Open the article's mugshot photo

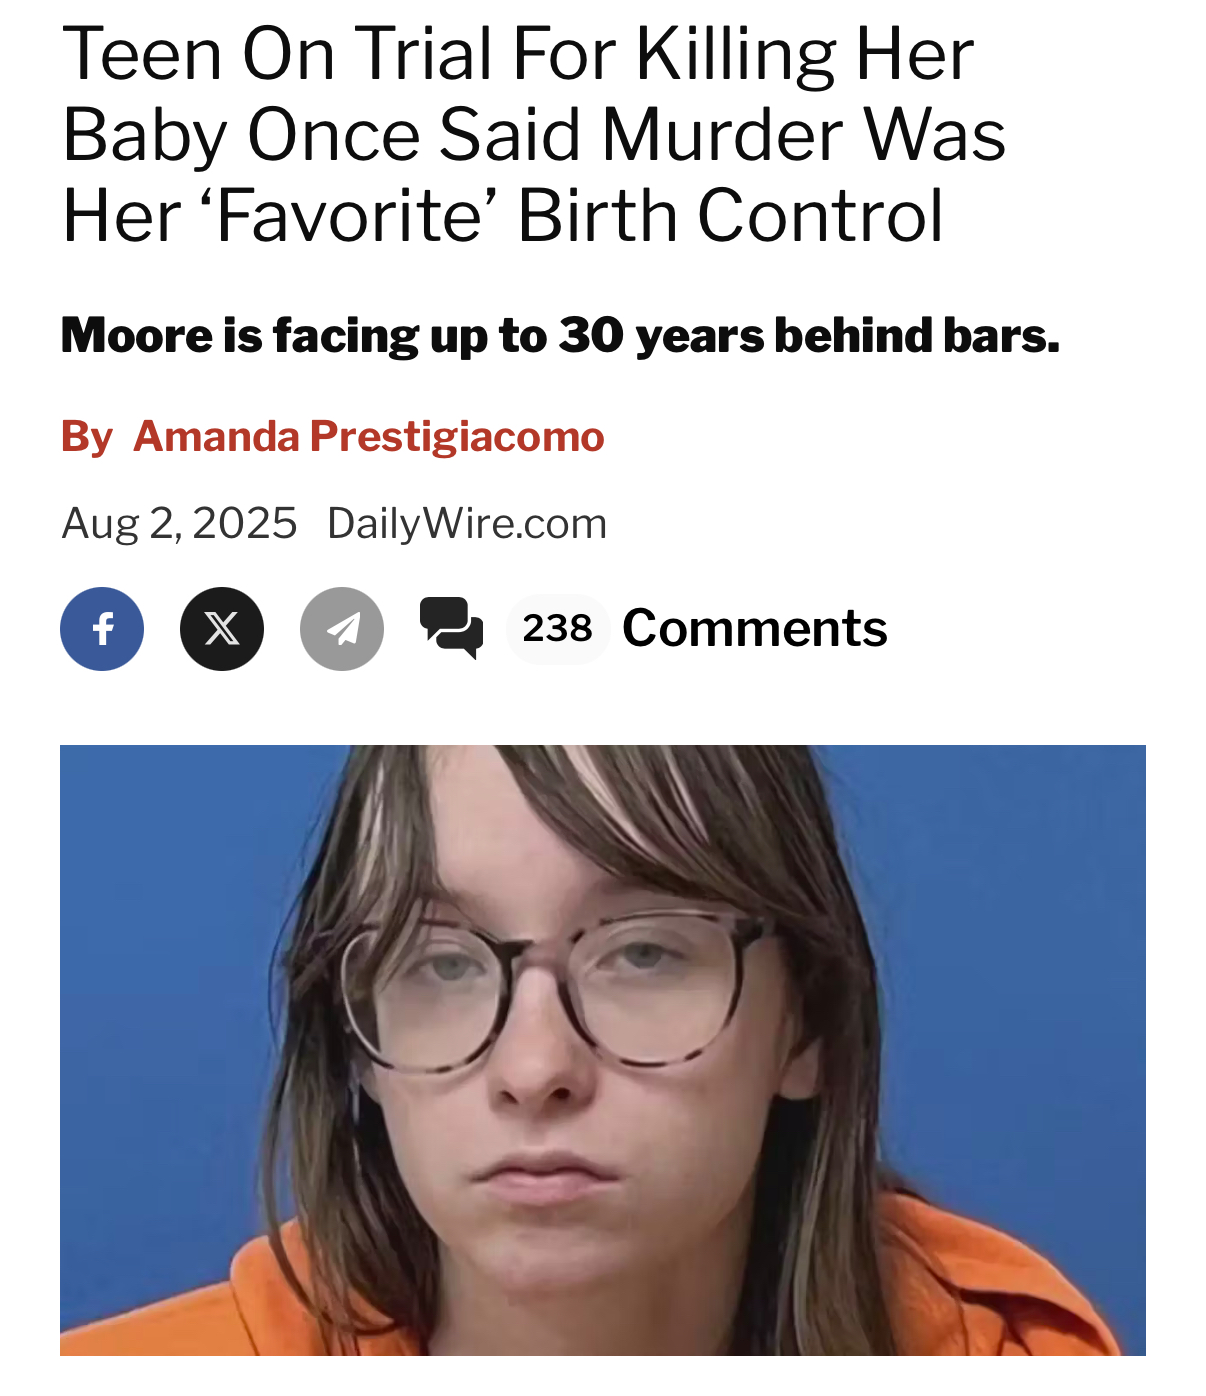pyautogui.click(x=603, y=1050)
